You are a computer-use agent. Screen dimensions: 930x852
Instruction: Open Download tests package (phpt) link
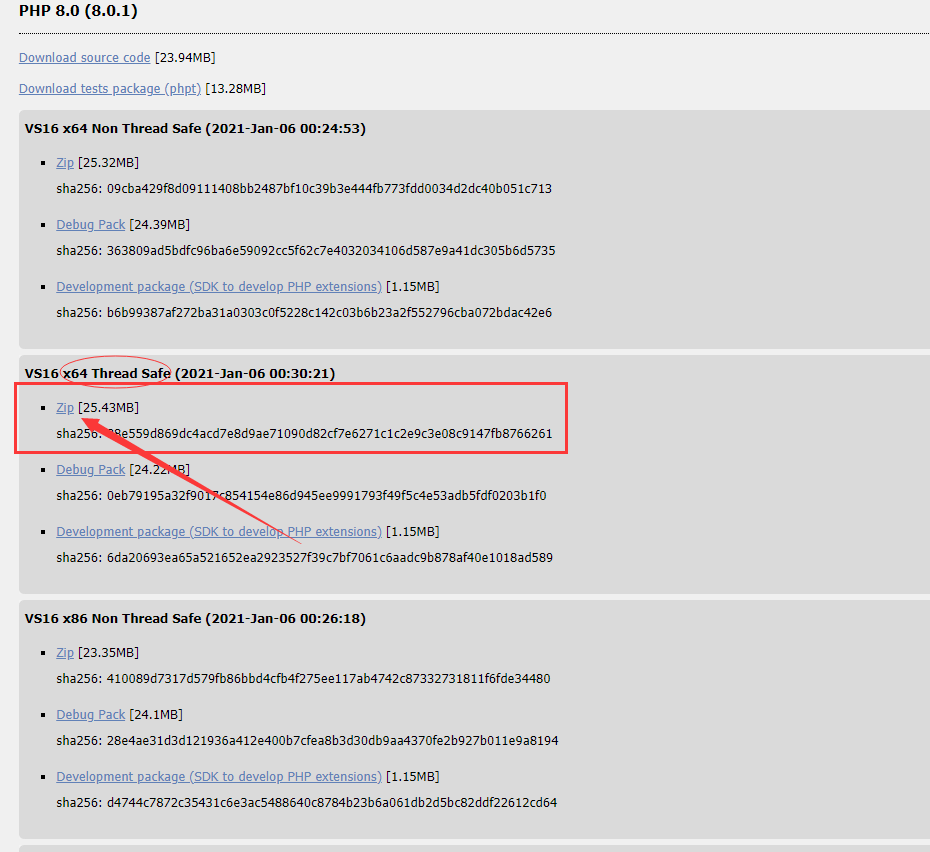click(x=110, y=88)
